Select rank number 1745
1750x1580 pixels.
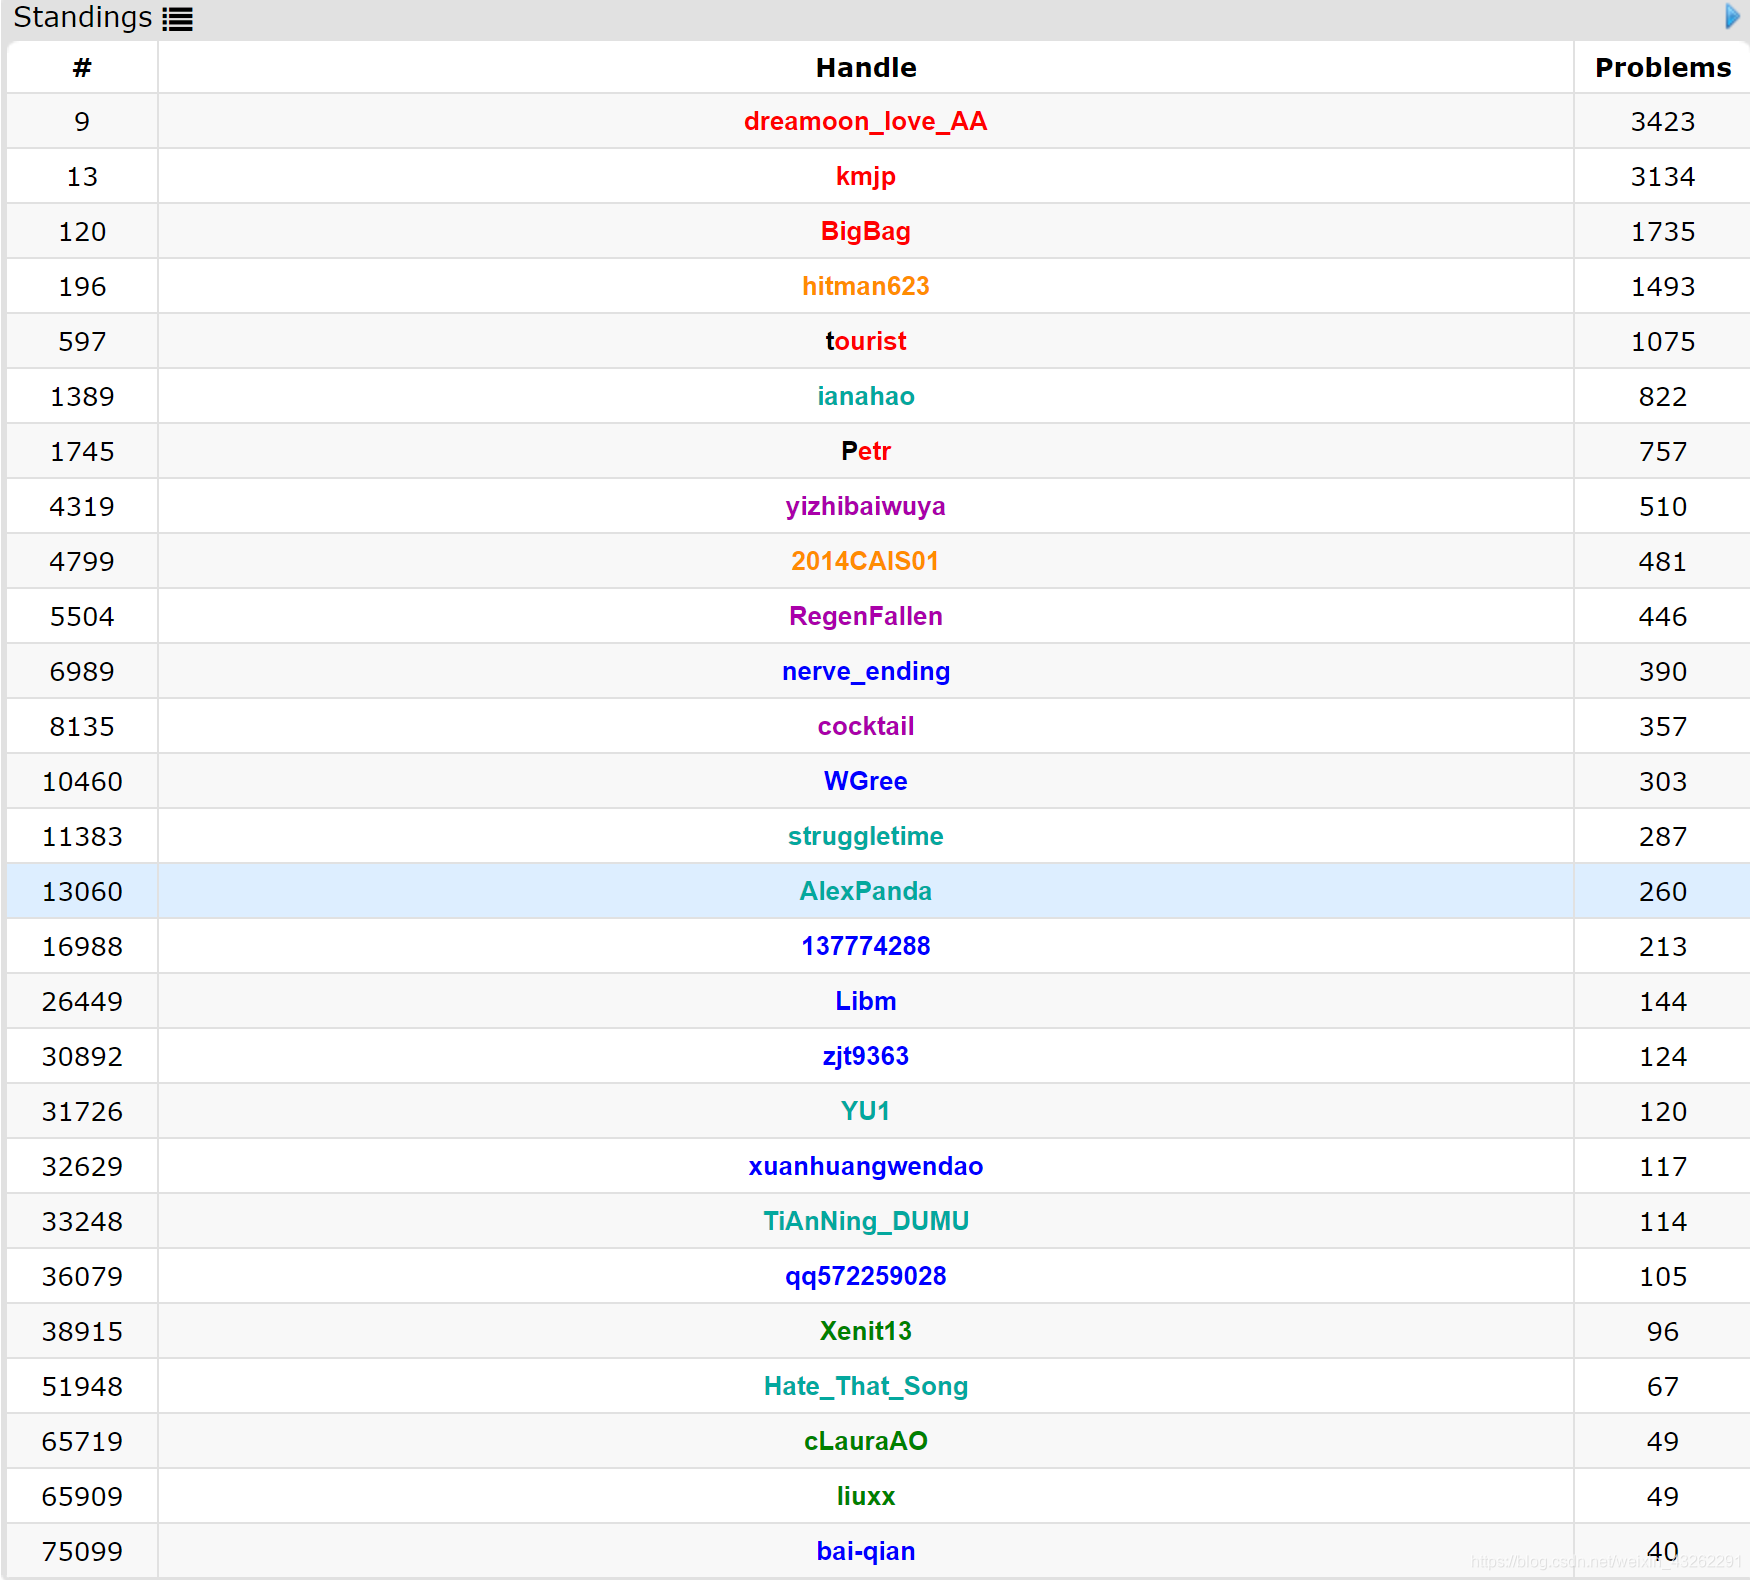coord(82,452)
